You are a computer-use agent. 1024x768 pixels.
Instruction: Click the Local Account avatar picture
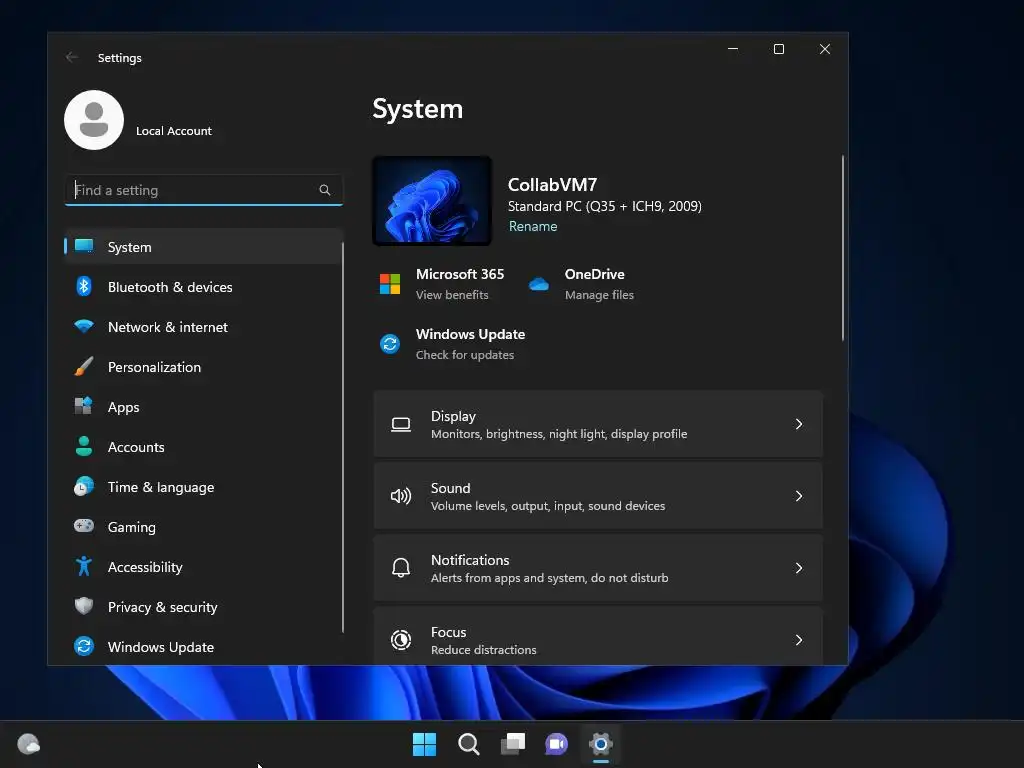click(94, 120)
